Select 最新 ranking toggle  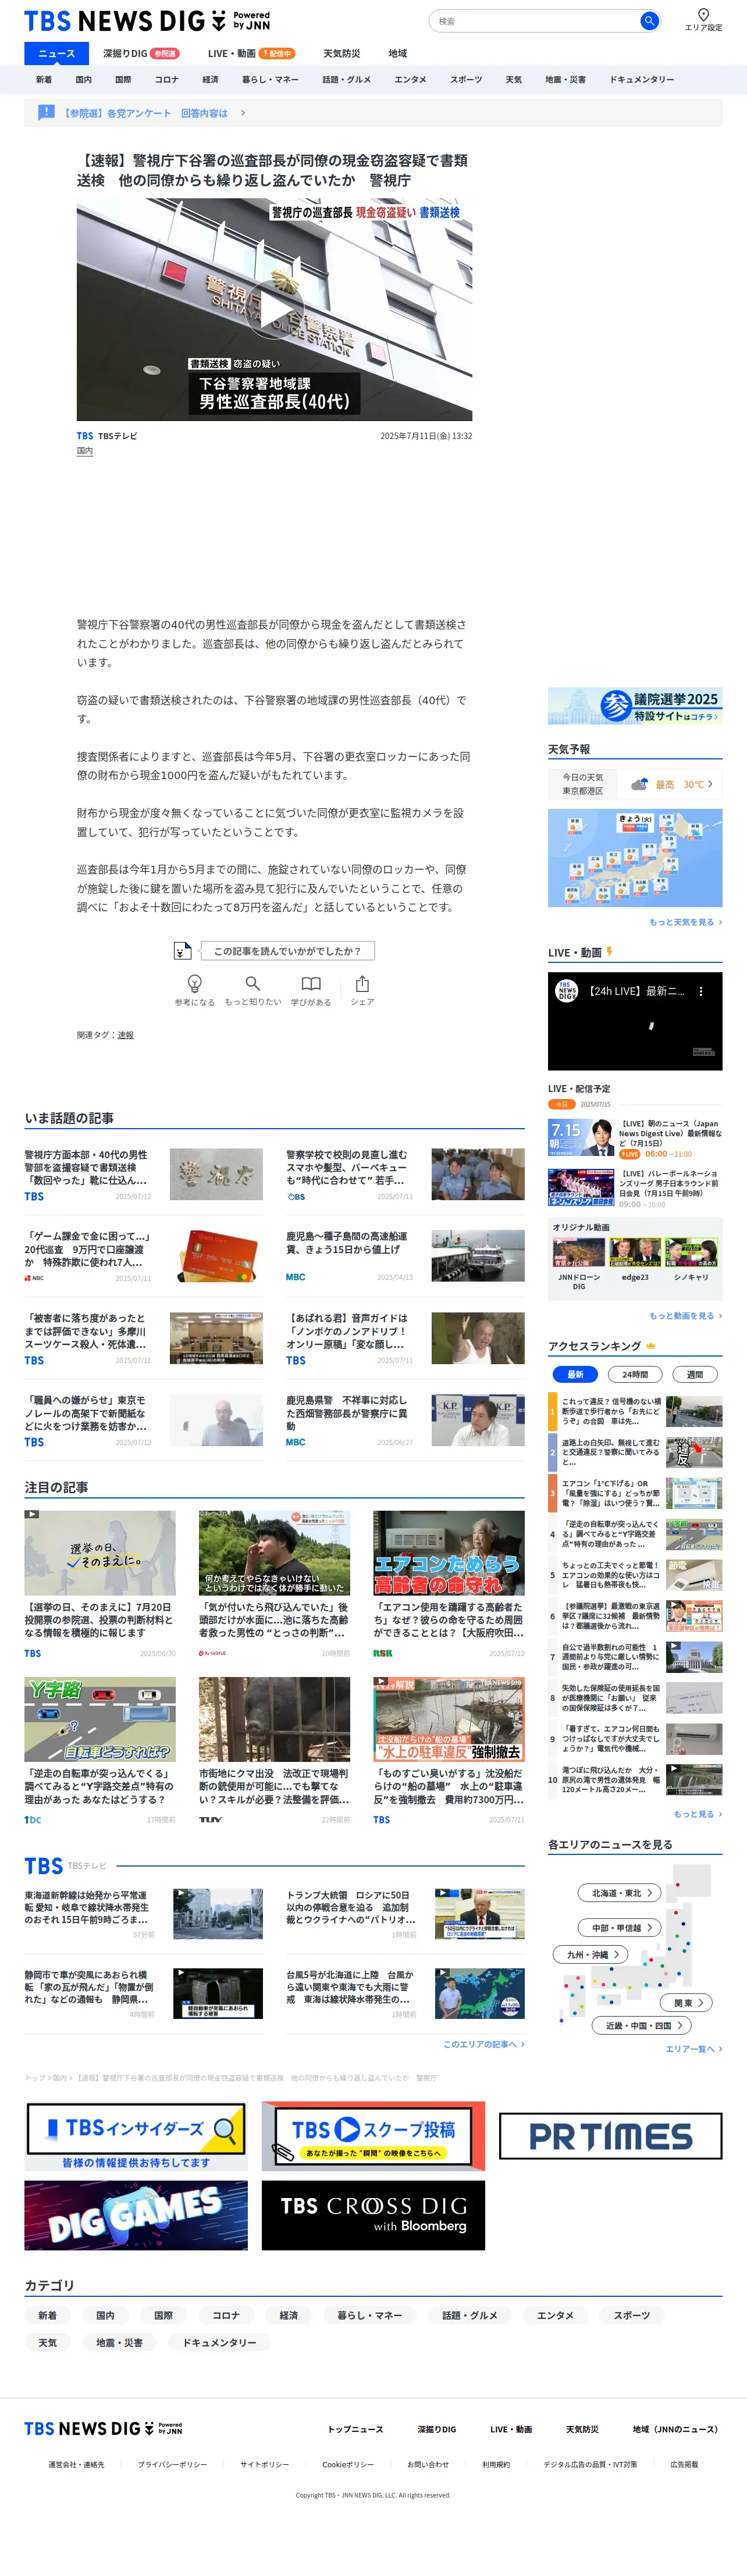pyautogui.click(x=575, y=1374)
